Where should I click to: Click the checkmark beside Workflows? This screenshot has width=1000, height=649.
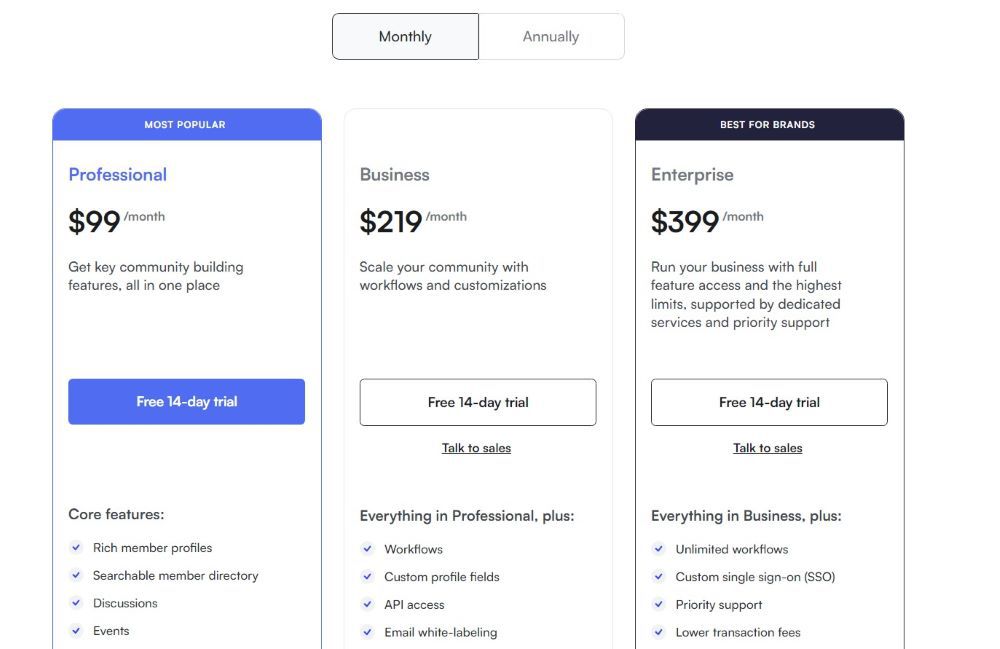tap(367, 548)
